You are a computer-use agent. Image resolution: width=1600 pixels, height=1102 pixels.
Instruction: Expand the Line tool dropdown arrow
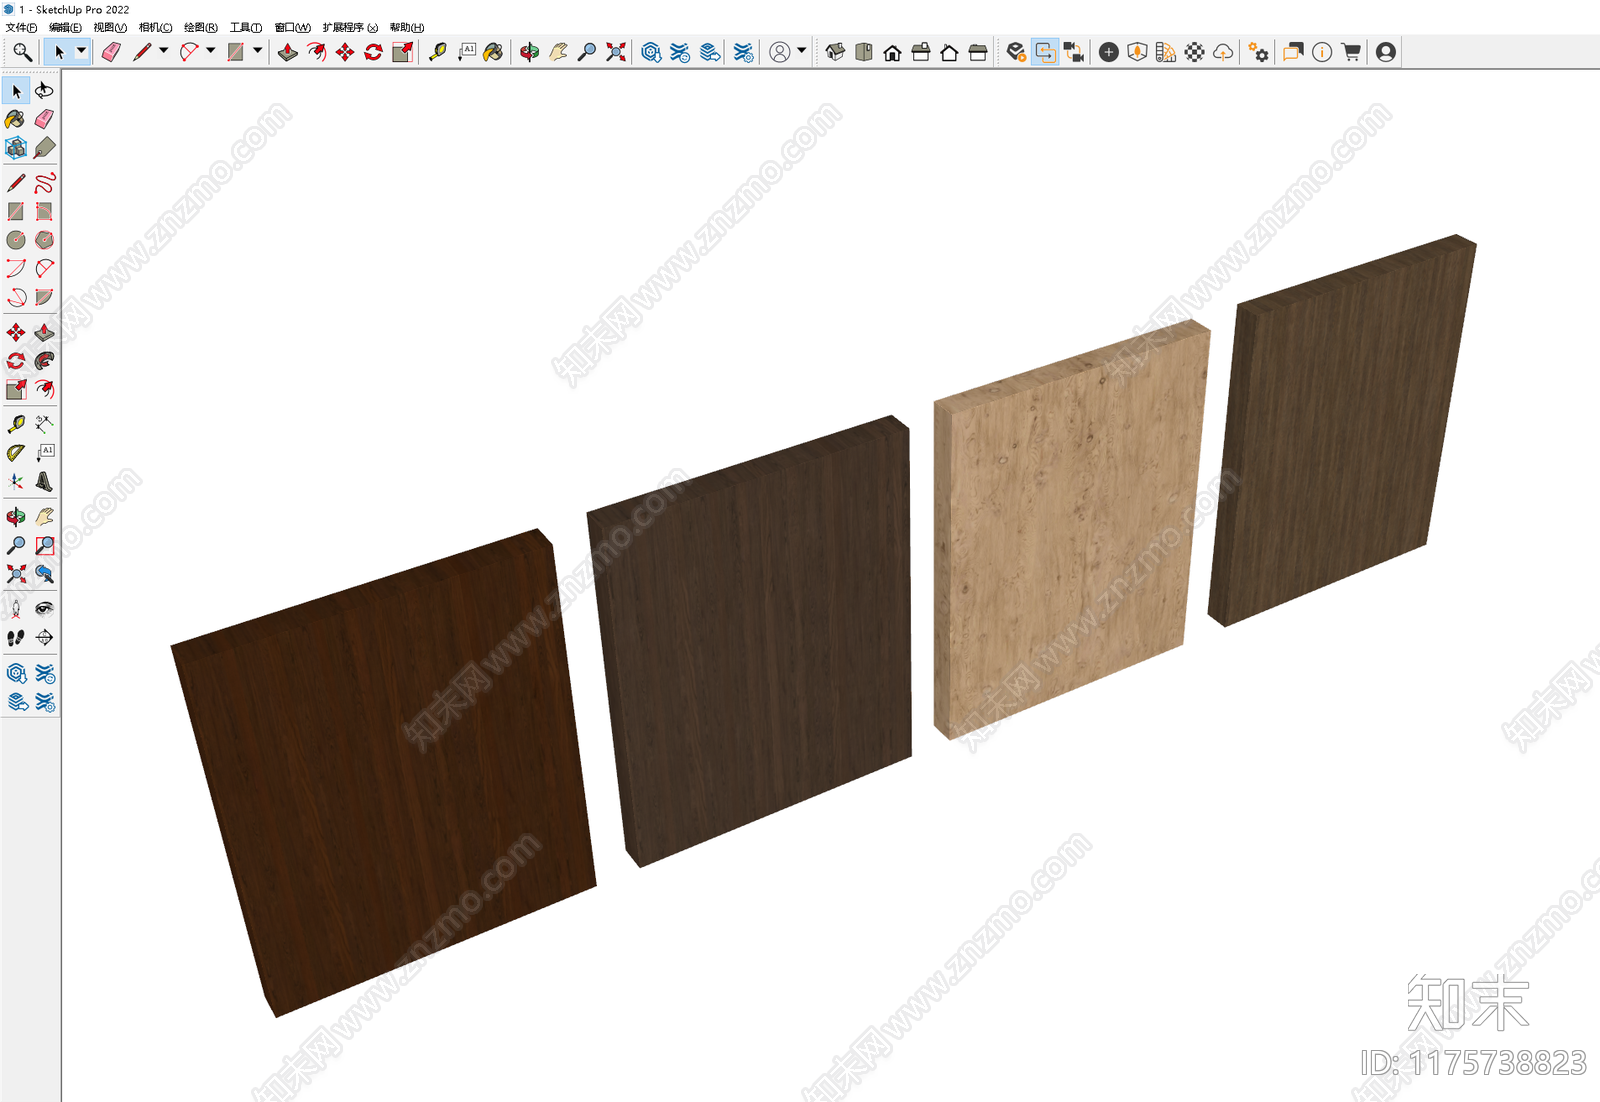tap(164, 51)
